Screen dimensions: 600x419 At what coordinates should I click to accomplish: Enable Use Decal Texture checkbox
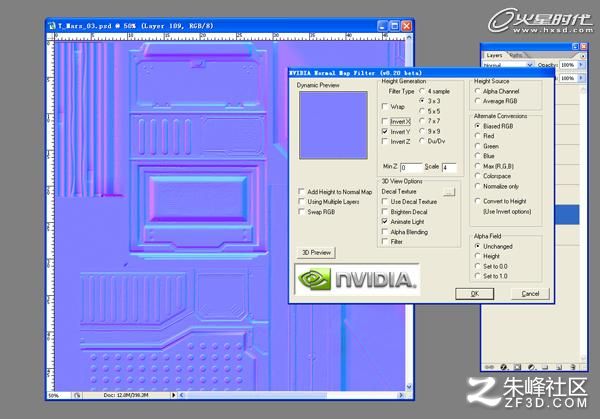coord(385,201)
